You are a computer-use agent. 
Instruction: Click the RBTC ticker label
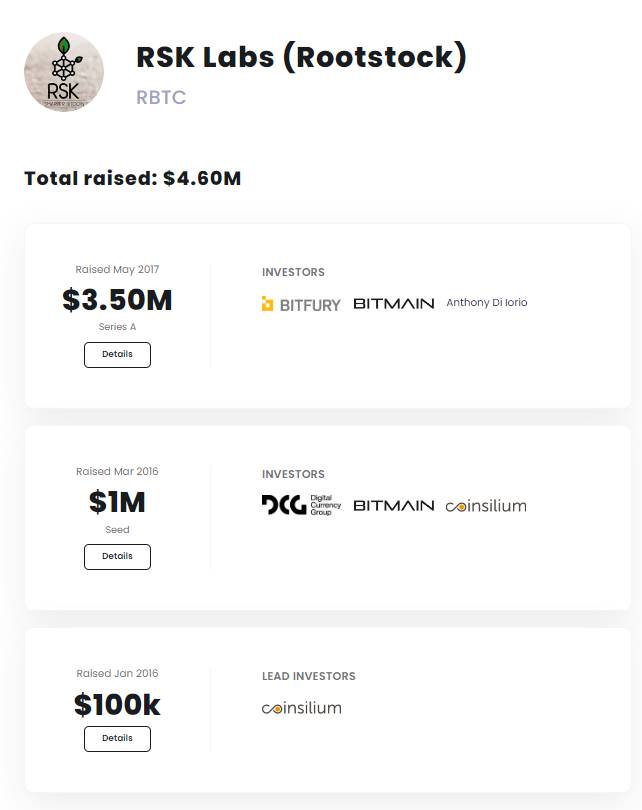coord(161,97)
